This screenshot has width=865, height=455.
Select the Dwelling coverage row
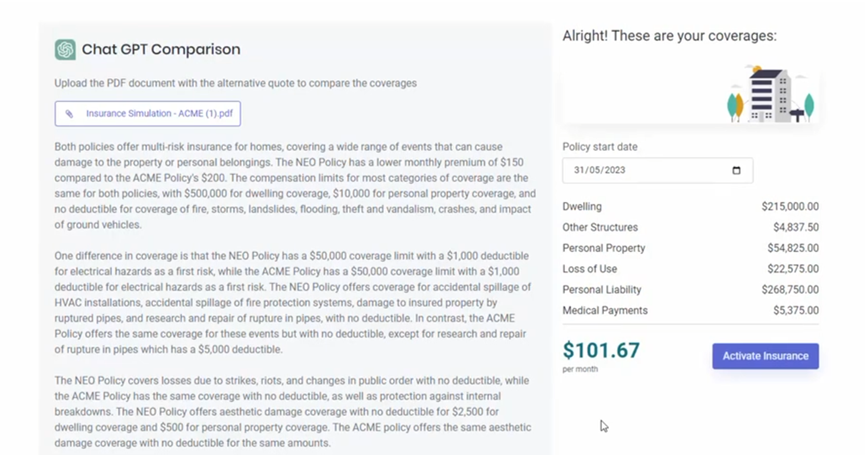[690, 207]
